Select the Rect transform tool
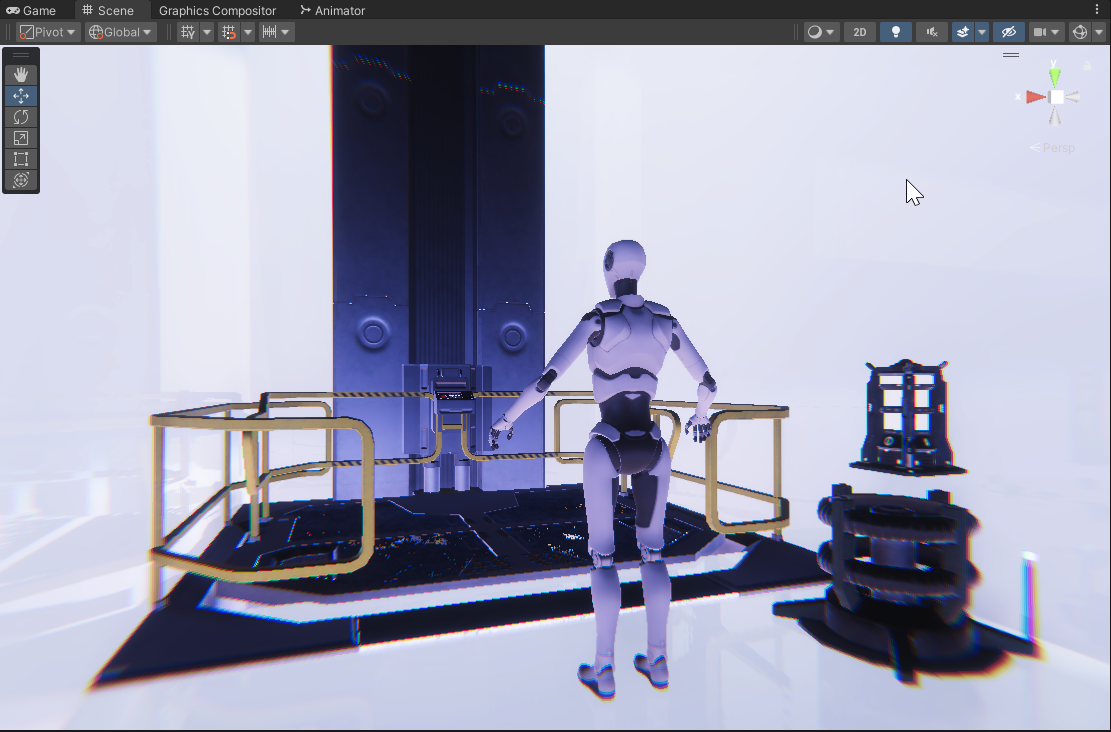This screenshot has height=732, width=1111. pyautogui.click(x=21, y=159)
